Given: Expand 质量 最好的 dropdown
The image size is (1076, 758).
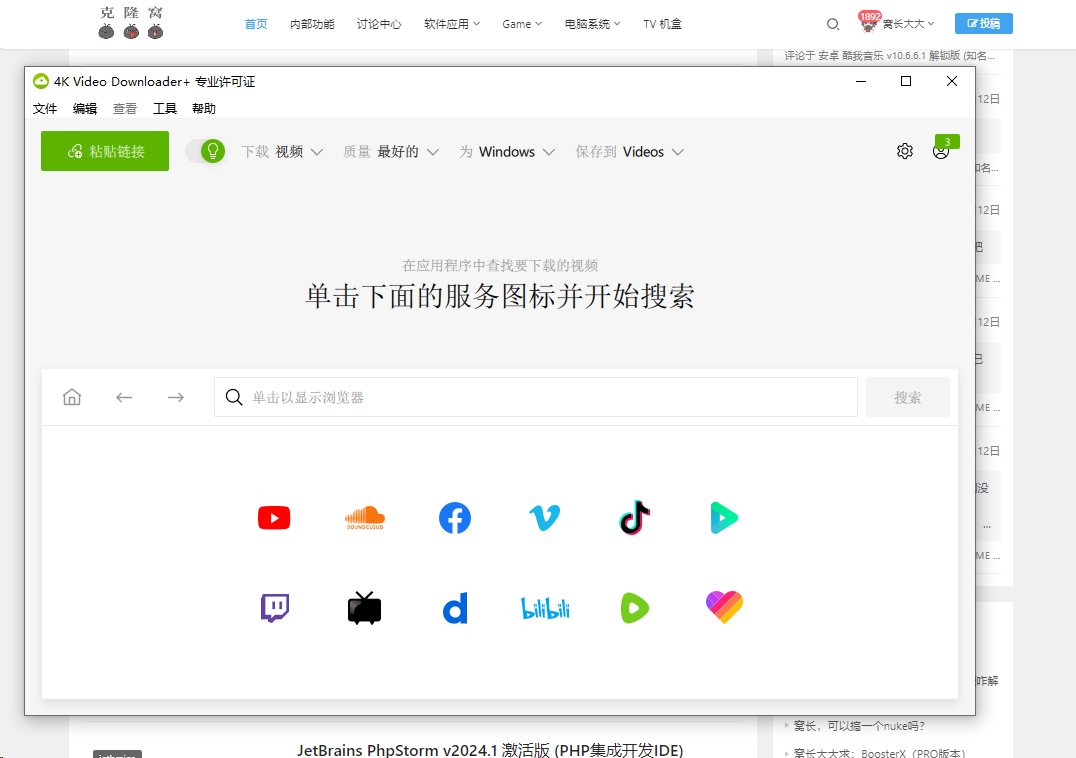Looking at the screenshot, I should tap(391, 152).
